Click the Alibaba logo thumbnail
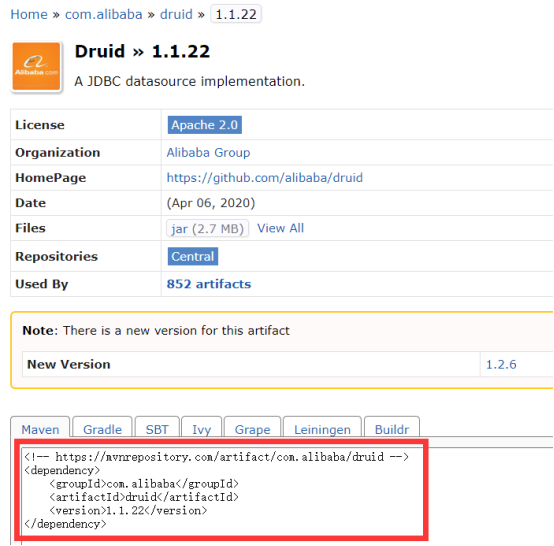The height and width of the screenshot is (546, 554). point(36,67)
